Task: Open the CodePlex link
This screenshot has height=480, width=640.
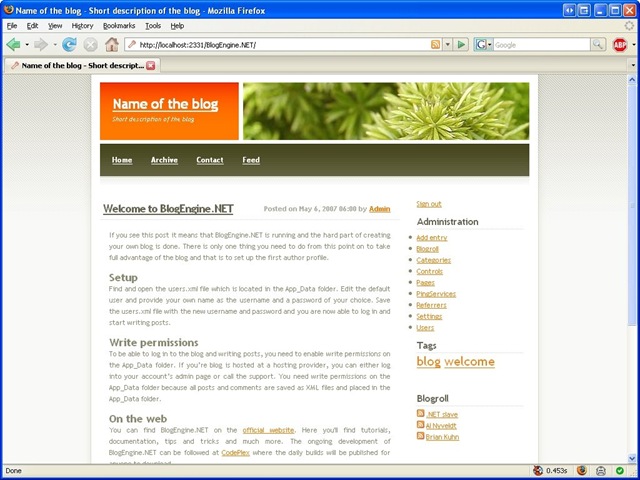Action: [236, 453]
